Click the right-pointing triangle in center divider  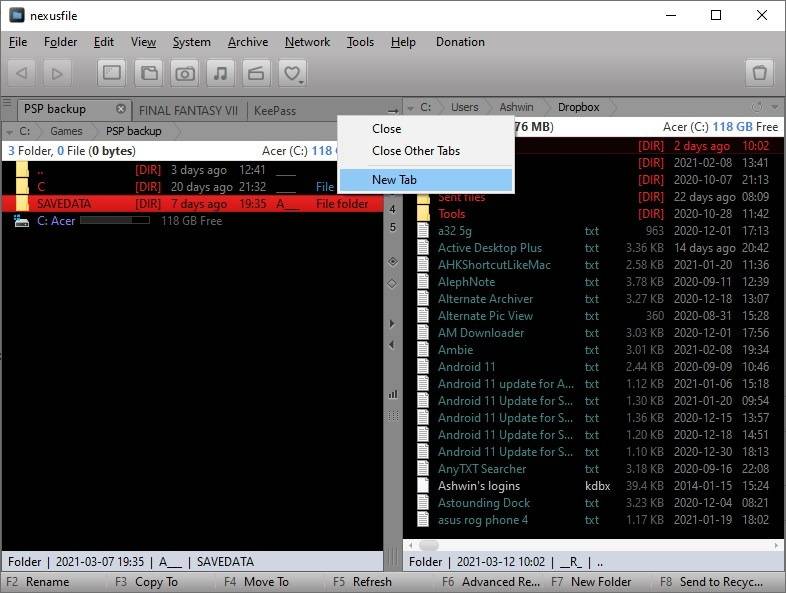tap(392, 324)
